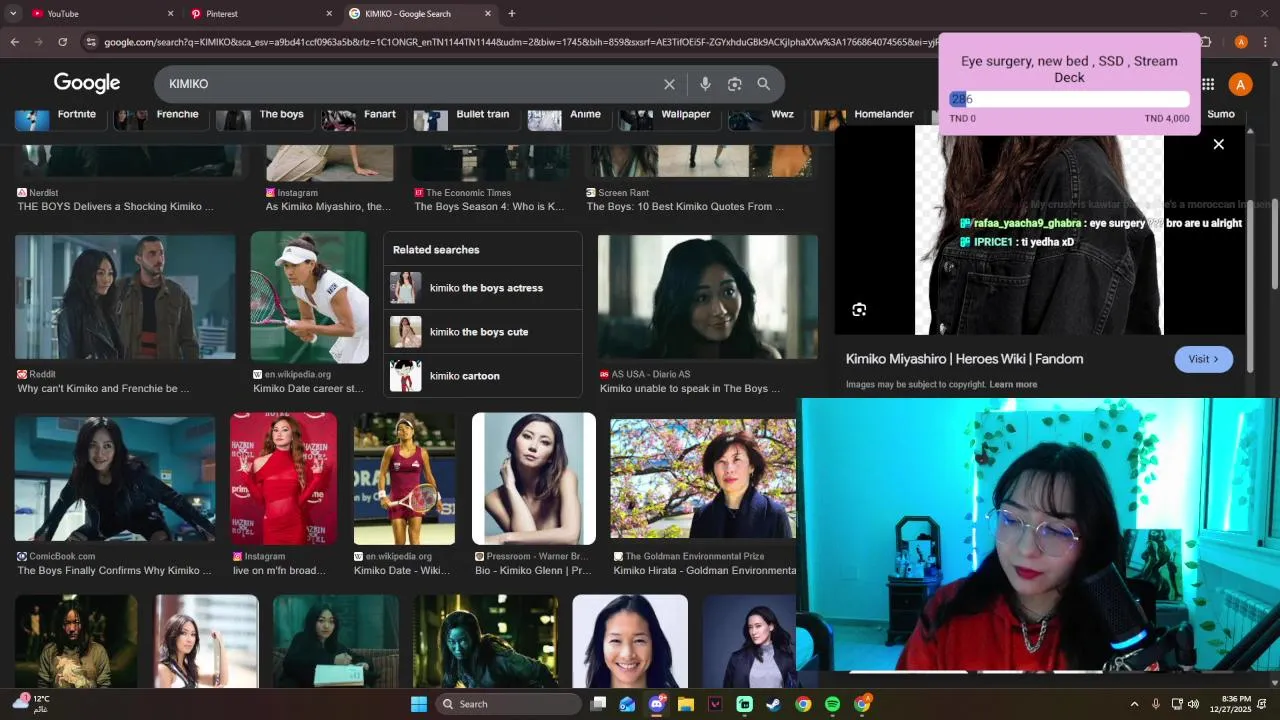
Task: Start voice search via the microphone icon
Action: [705, 84]
